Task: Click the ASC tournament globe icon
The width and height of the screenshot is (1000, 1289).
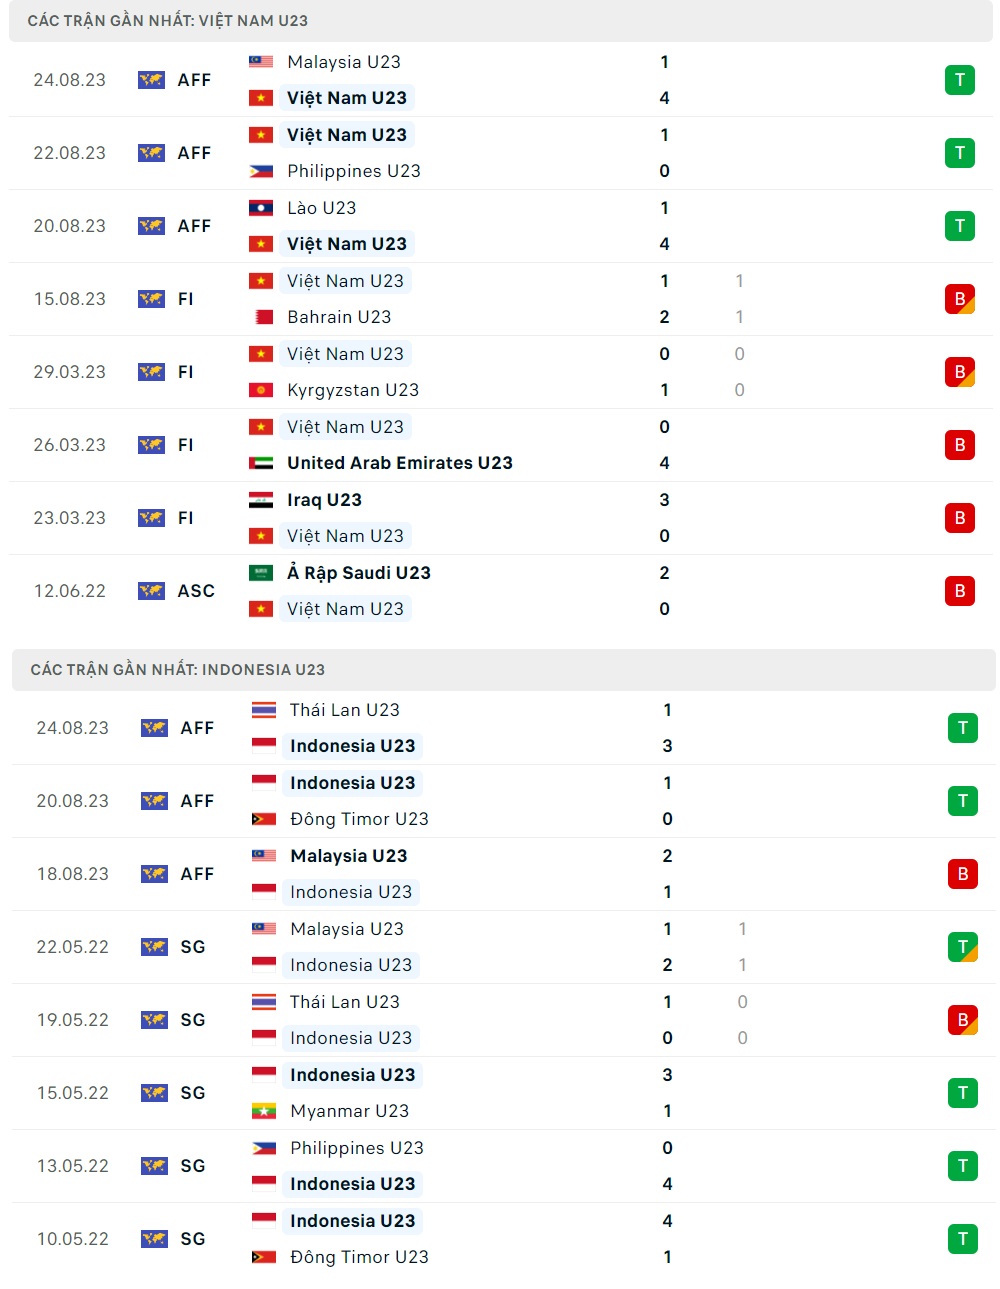Action: click(150, 591)
